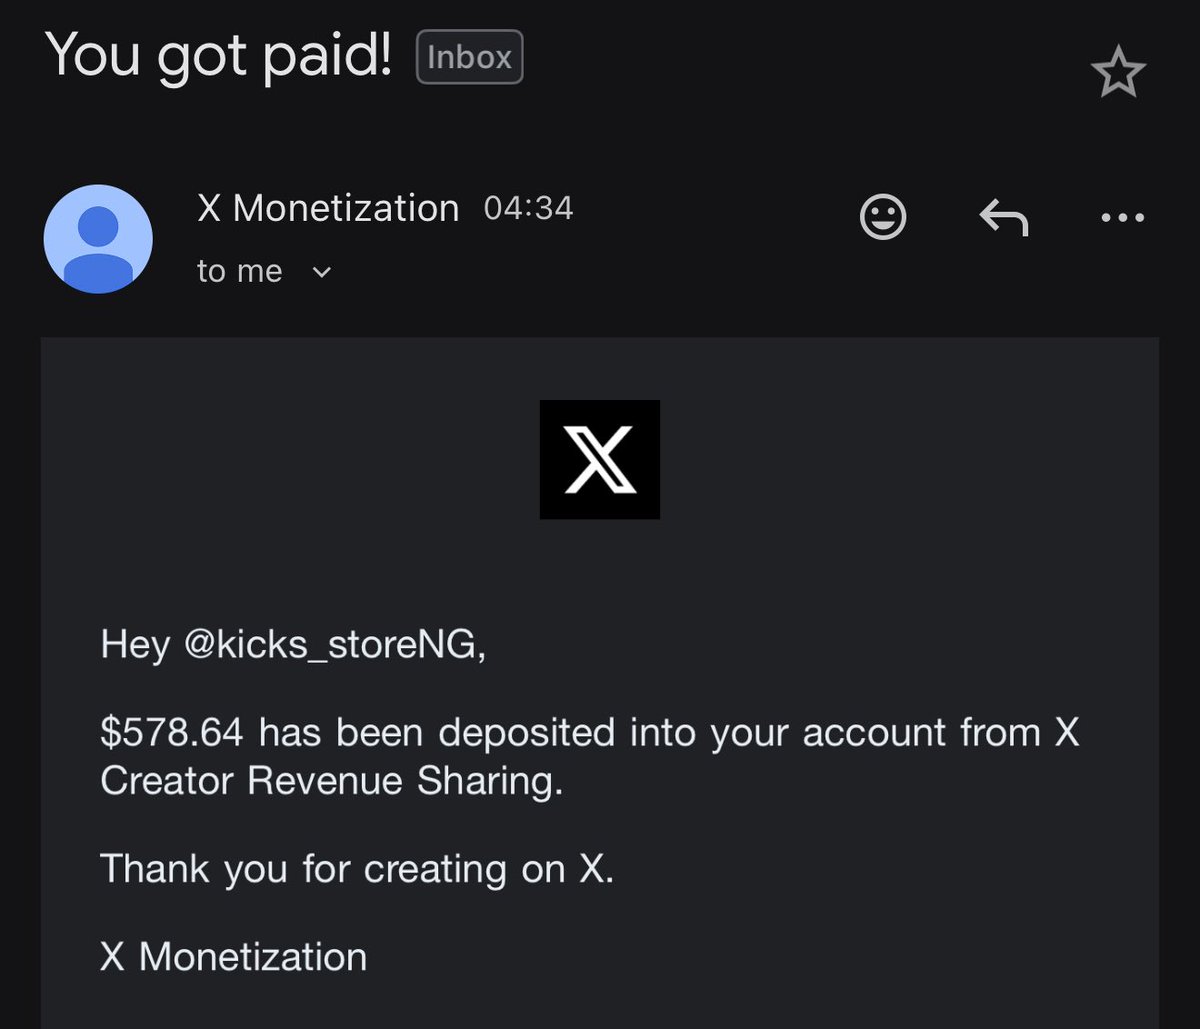This screenshot has height=1029, width=1200.
Task: Tap the Inbox label tag
Action: tap(469, 57)
